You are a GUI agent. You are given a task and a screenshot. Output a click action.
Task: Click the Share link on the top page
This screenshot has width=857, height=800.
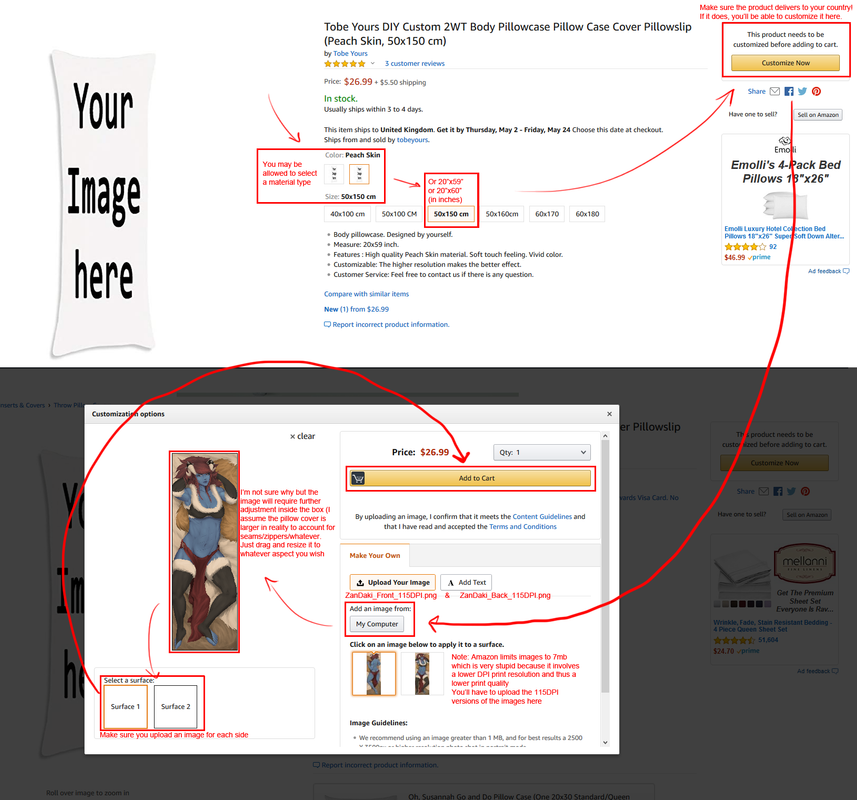(x=756, y=91)
